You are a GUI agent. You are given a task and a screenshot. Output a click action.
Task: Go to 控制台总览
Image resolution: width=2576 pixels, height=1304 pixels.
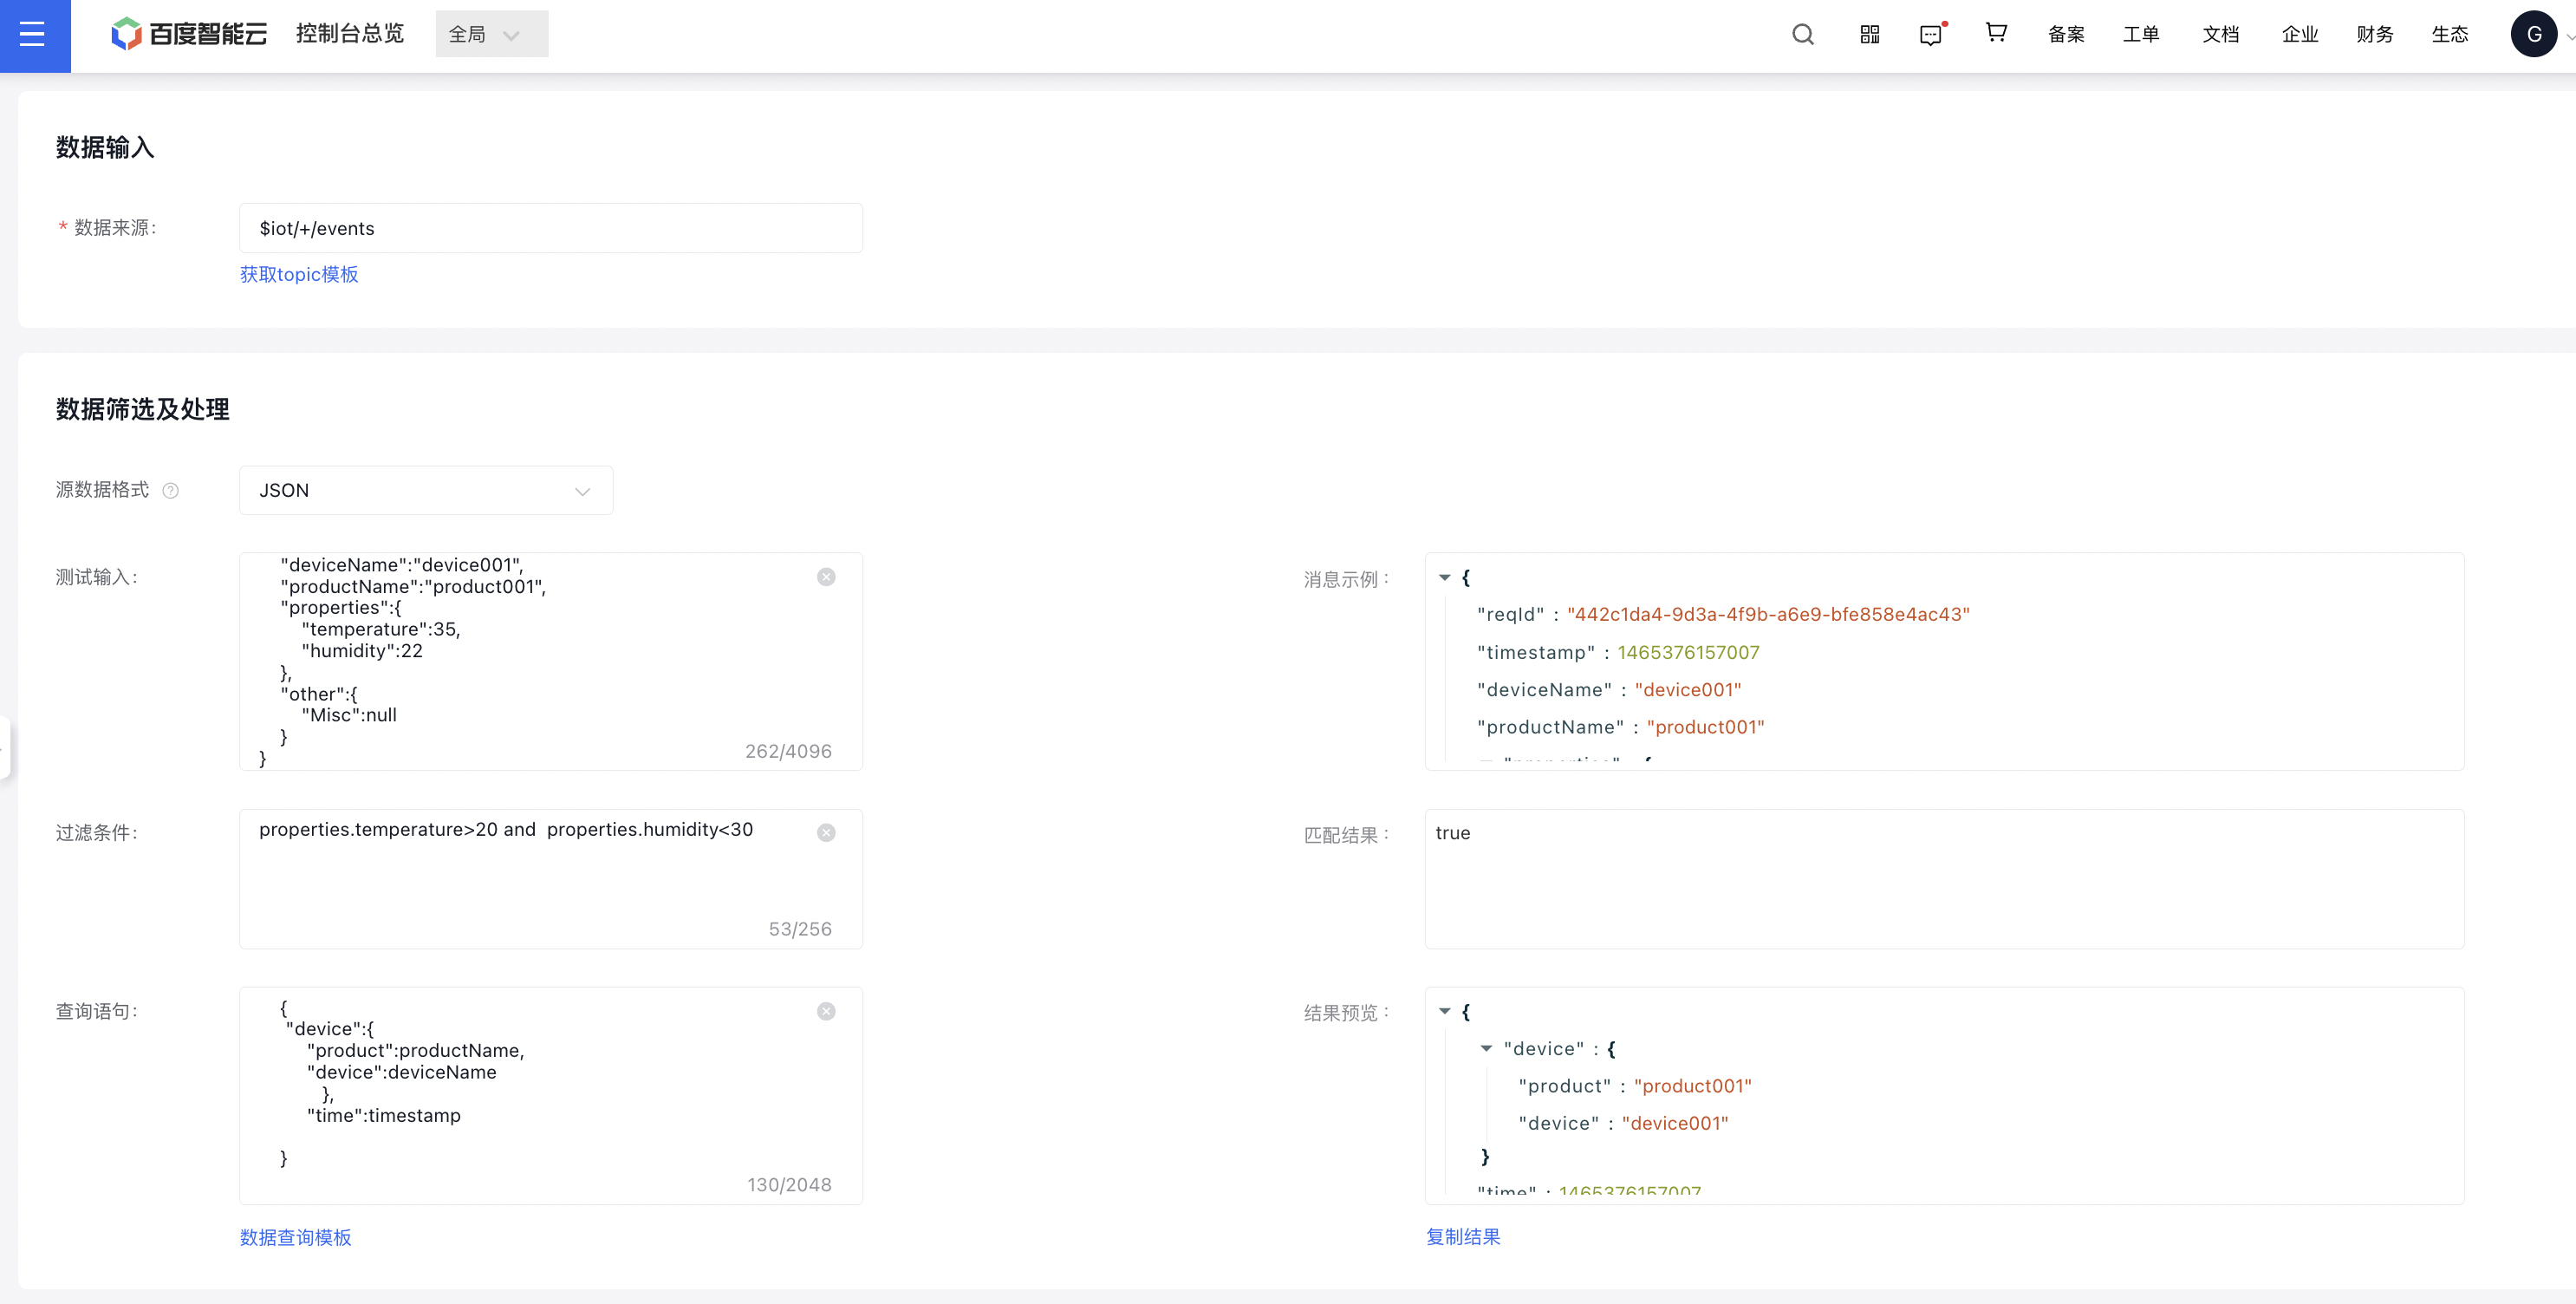(350, 34)
